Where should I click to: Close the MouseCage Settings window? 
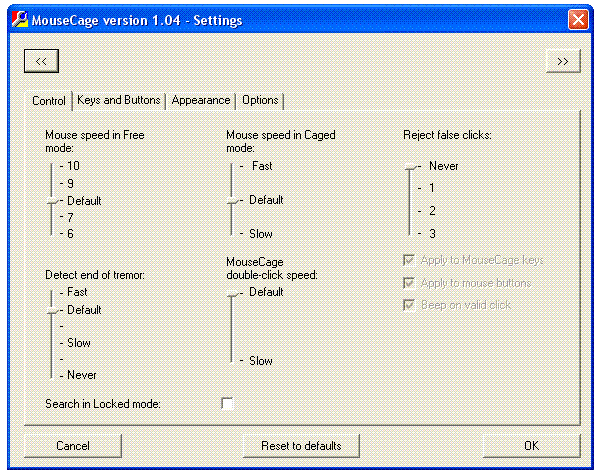578,19
